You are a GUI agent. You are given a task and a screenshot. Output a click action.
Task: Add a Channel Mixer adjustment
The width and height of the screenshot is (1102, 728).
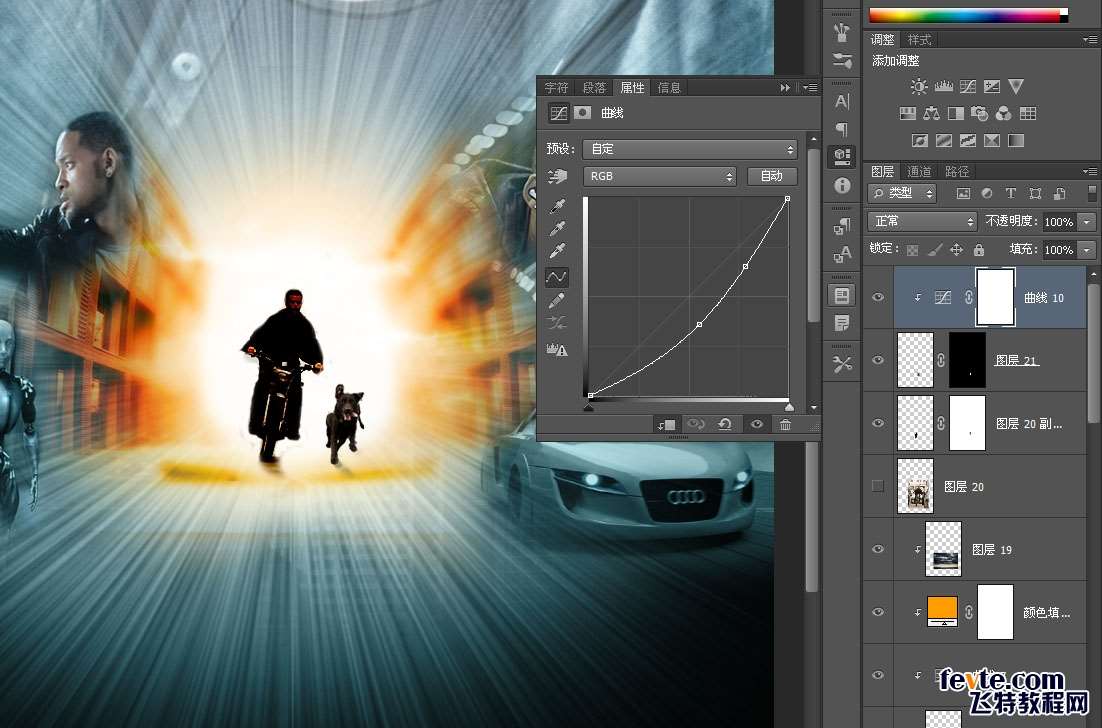pos(1004,113)
